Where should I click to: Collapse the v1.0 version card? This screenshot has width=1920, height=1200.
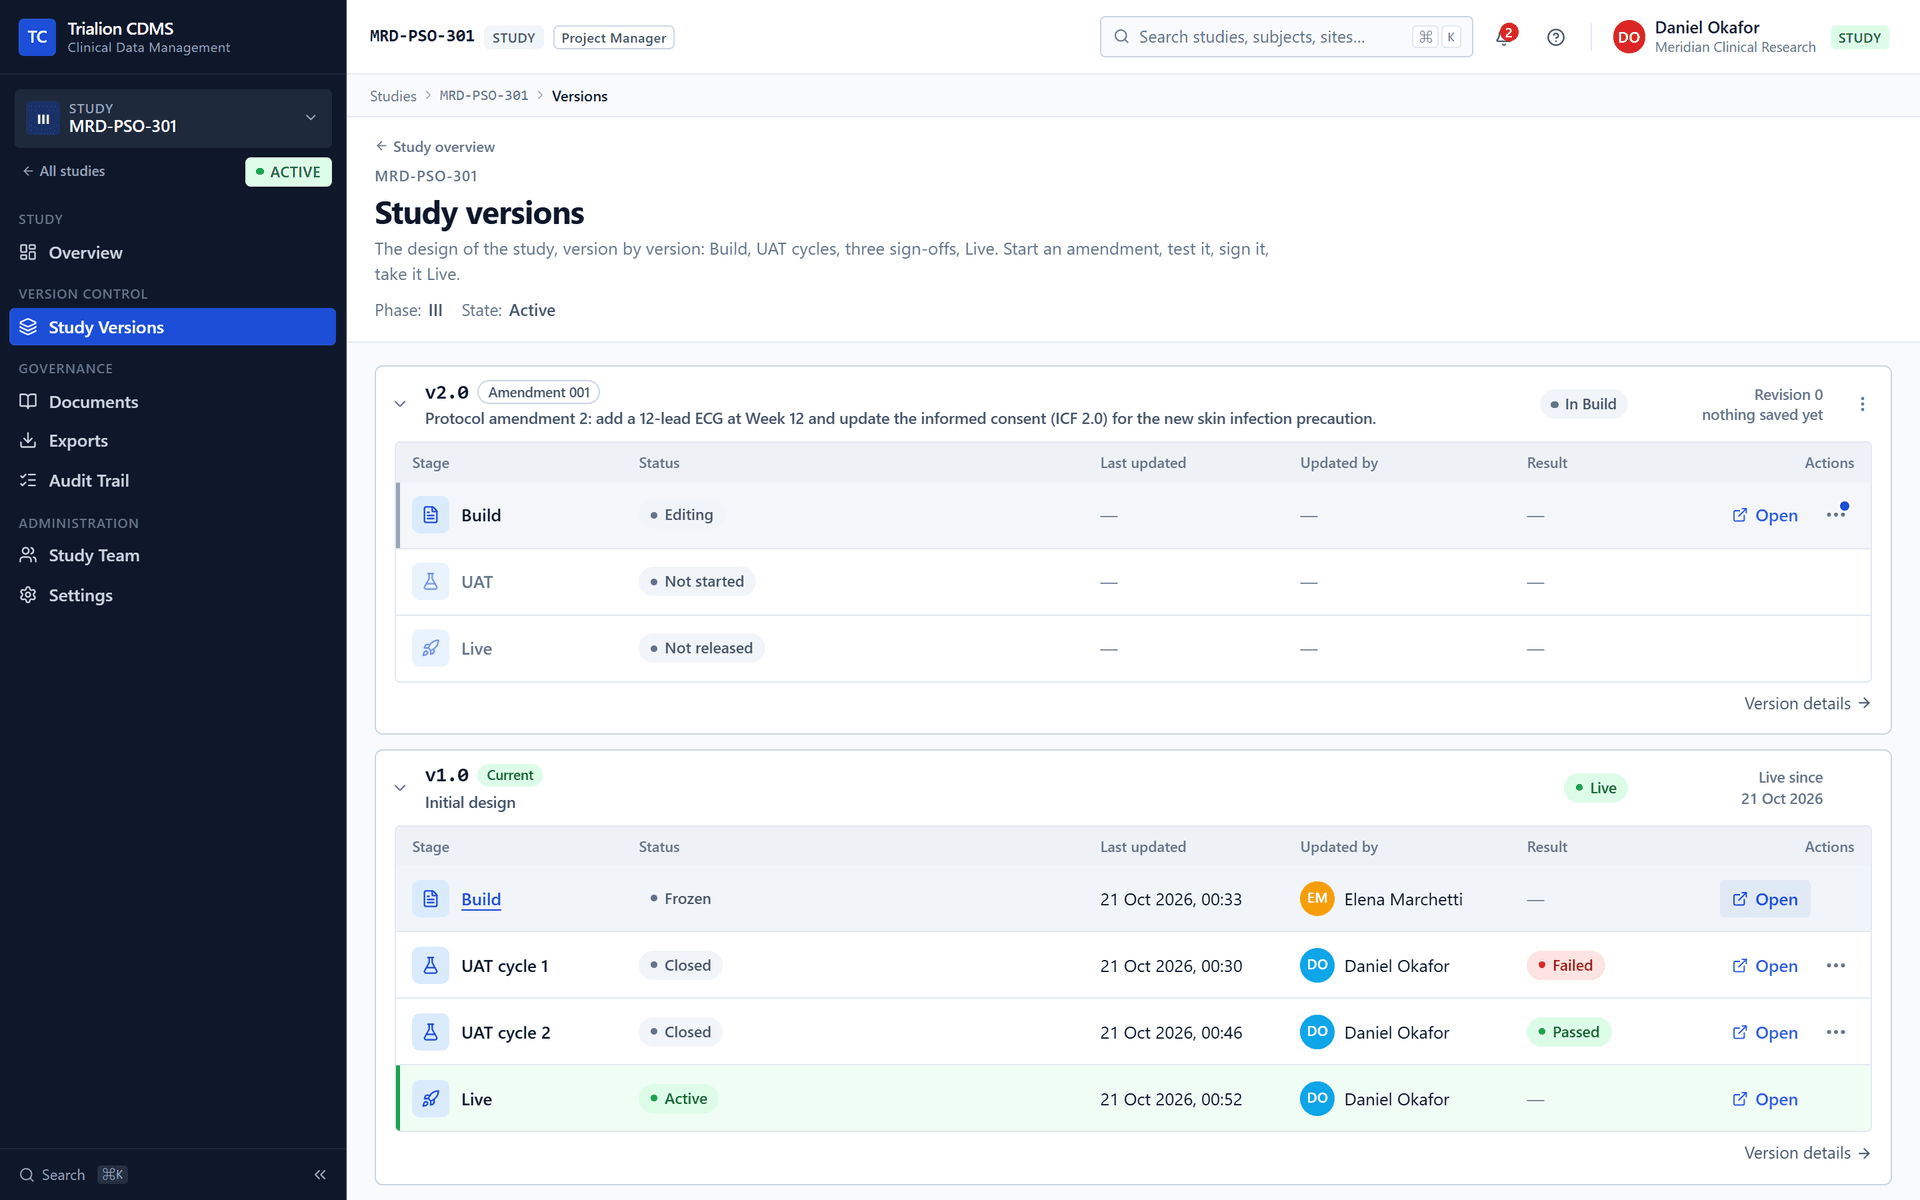pos(400,788)
